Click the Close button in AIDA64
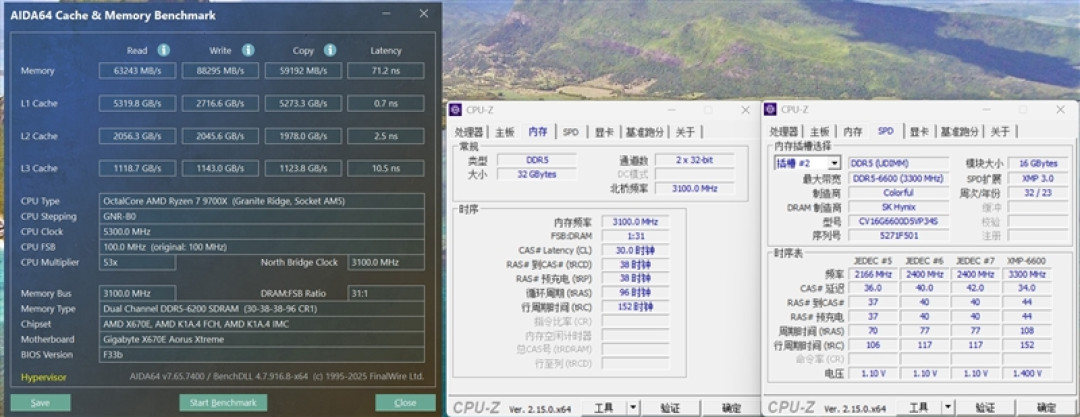Screen dimensions: 1080x417 coord(405,403)
